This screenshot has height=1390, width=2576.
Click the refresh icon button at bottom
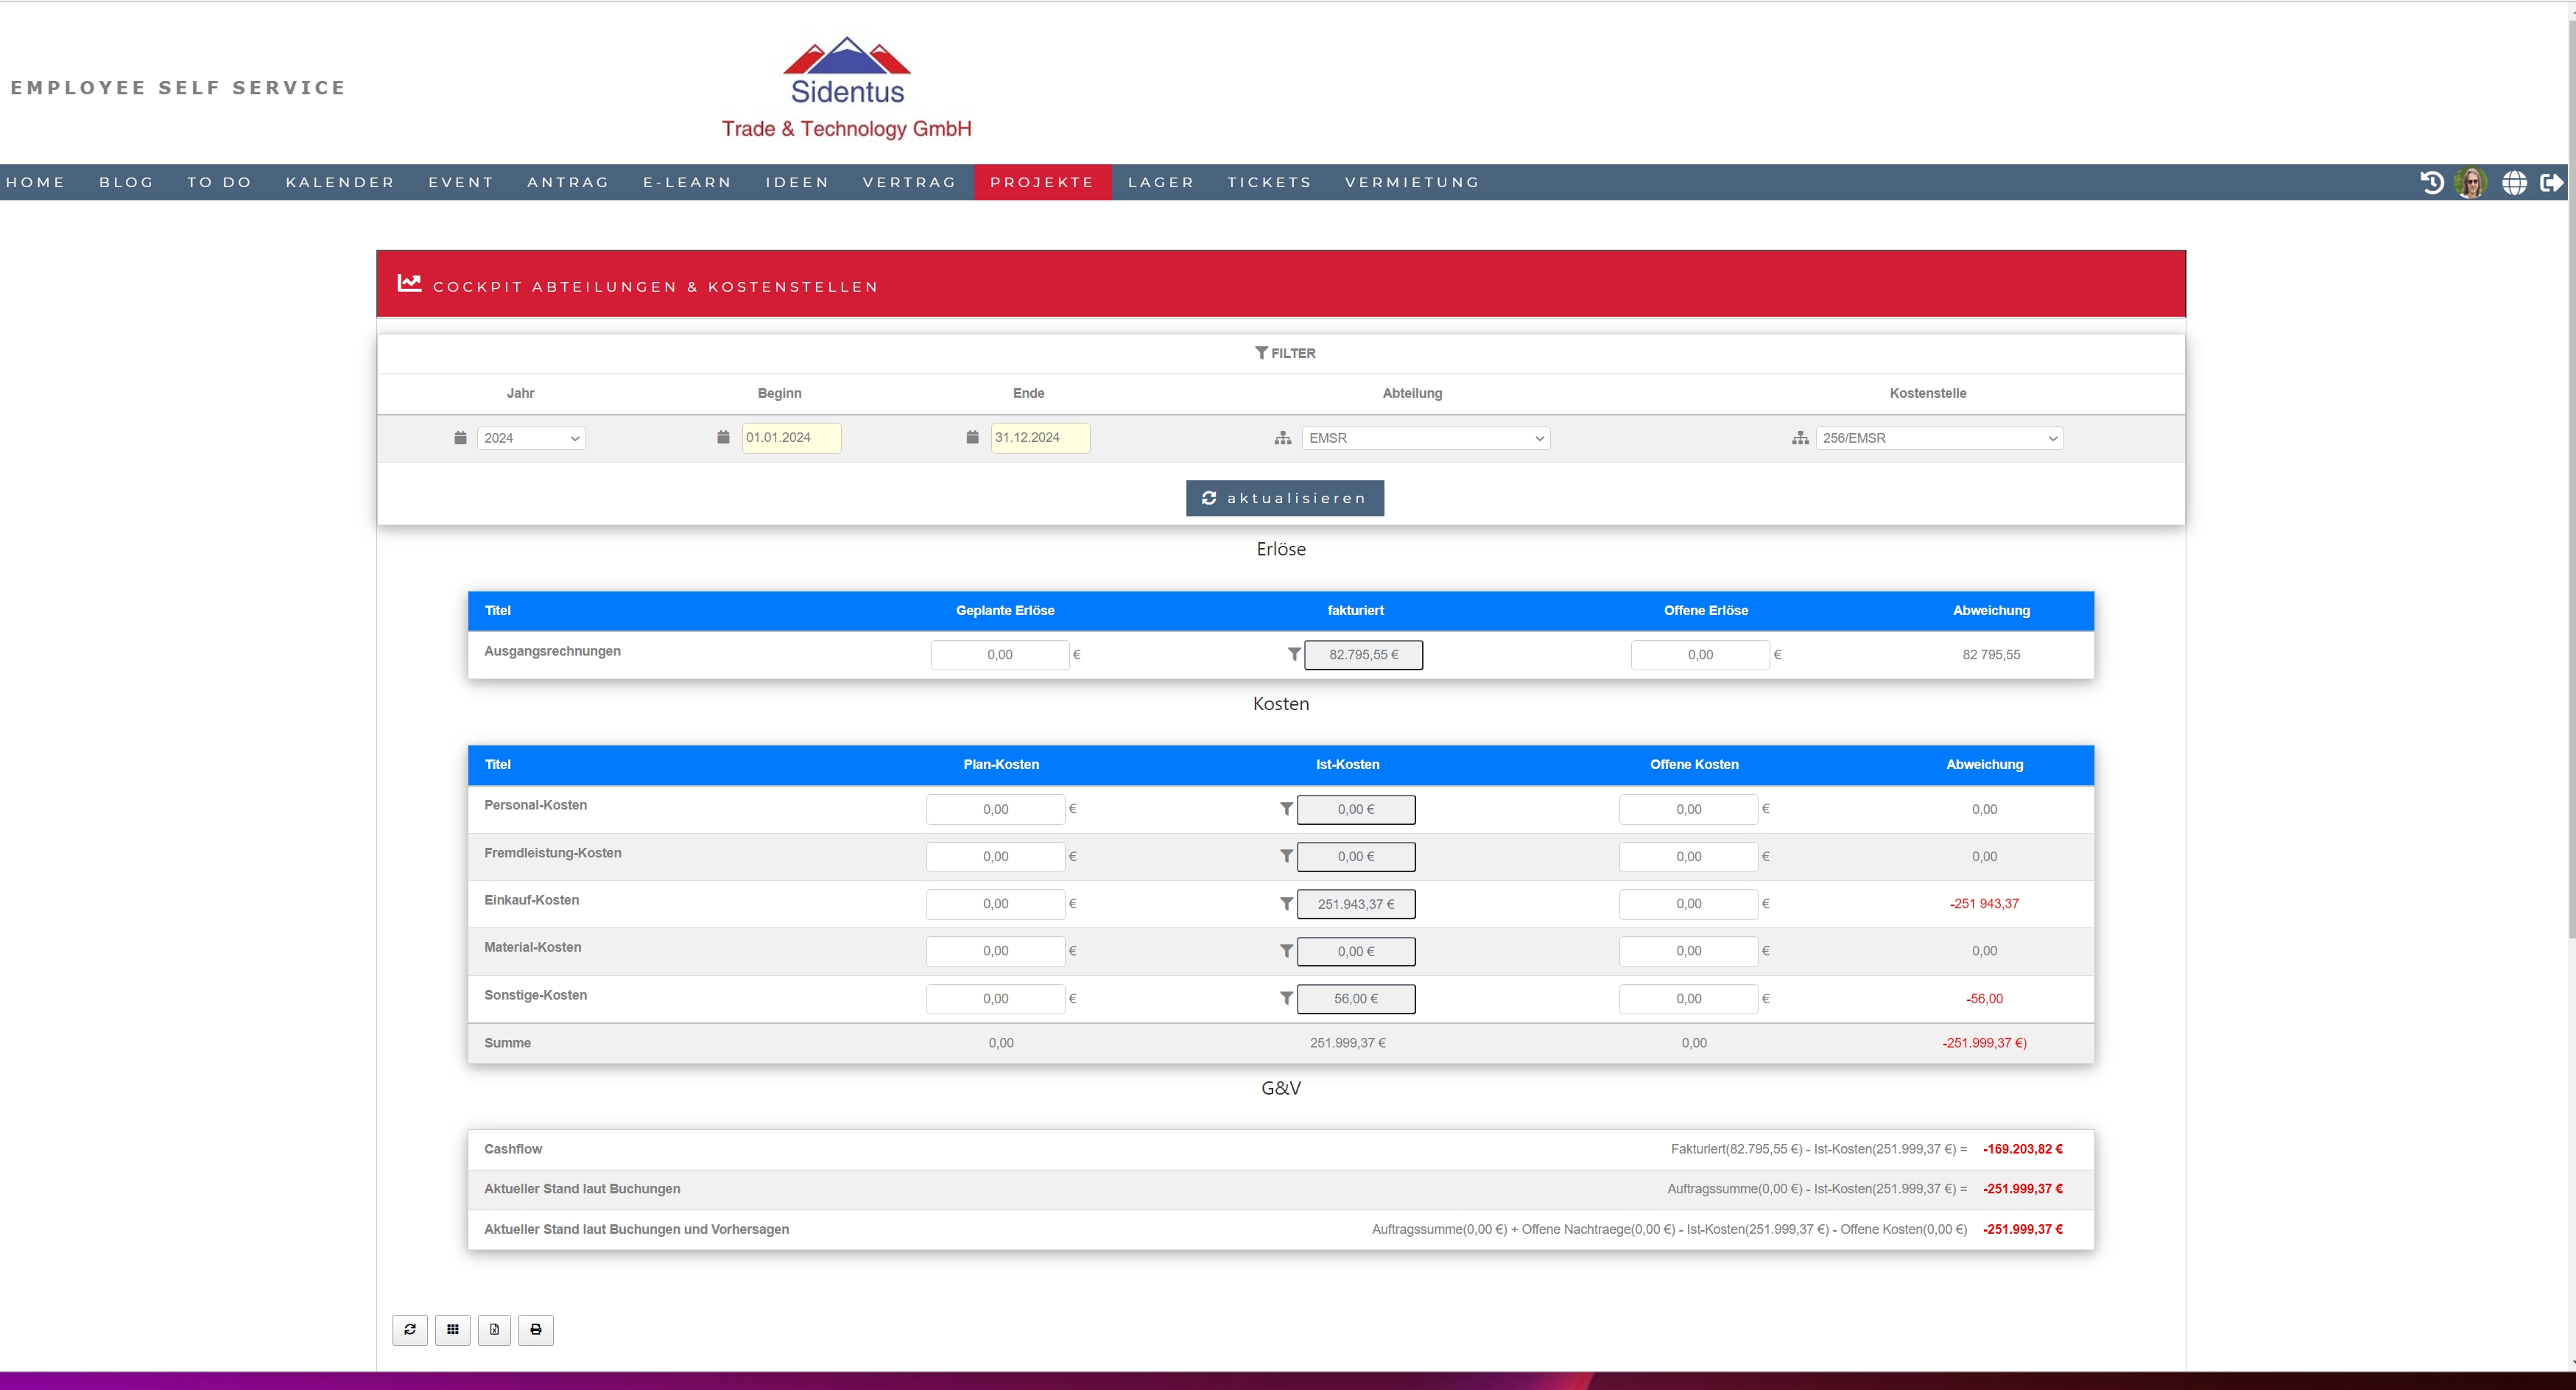coord(410,1329)
